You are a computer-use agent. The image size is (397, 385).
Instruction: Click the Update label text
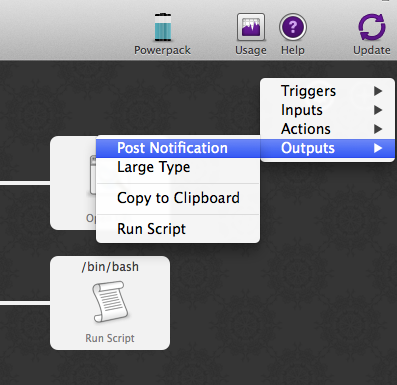[x=372, y=50]
